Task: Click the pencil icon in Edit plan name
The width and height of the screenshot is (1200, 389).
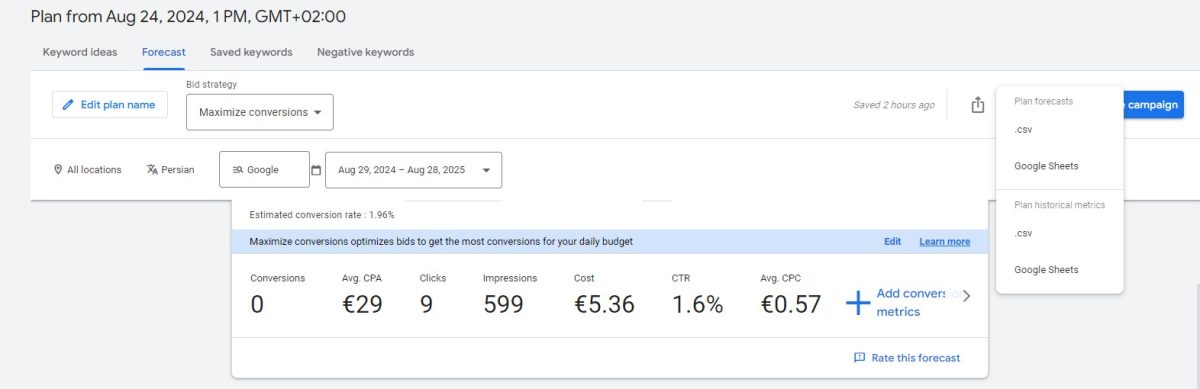Action: point(69,105)
